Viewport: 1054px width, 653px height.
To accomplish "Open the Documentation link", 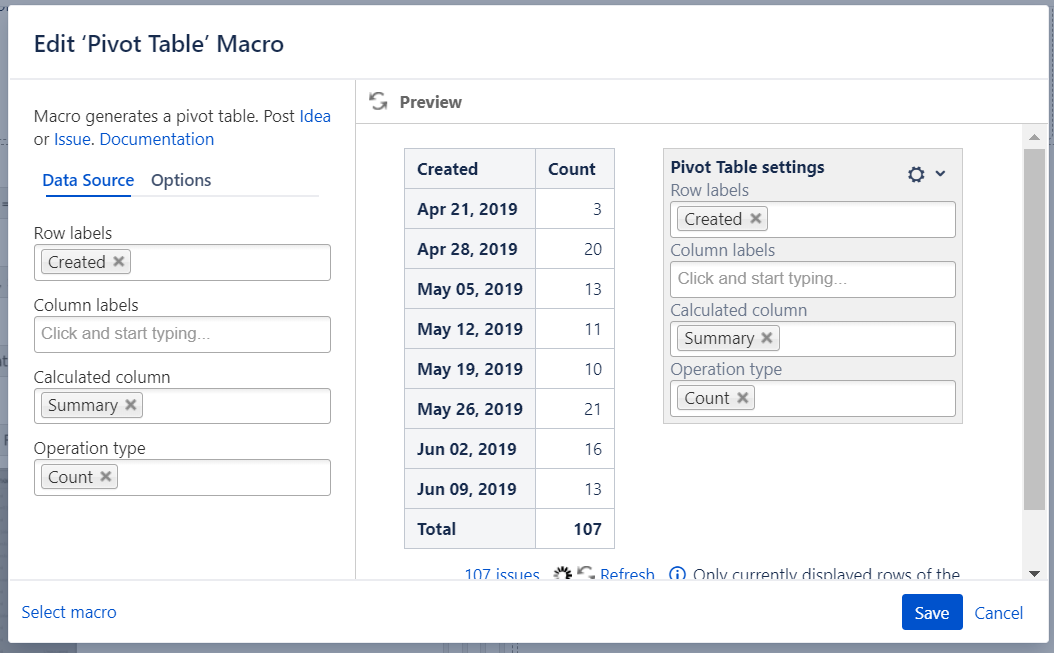I will pos(157,139).
